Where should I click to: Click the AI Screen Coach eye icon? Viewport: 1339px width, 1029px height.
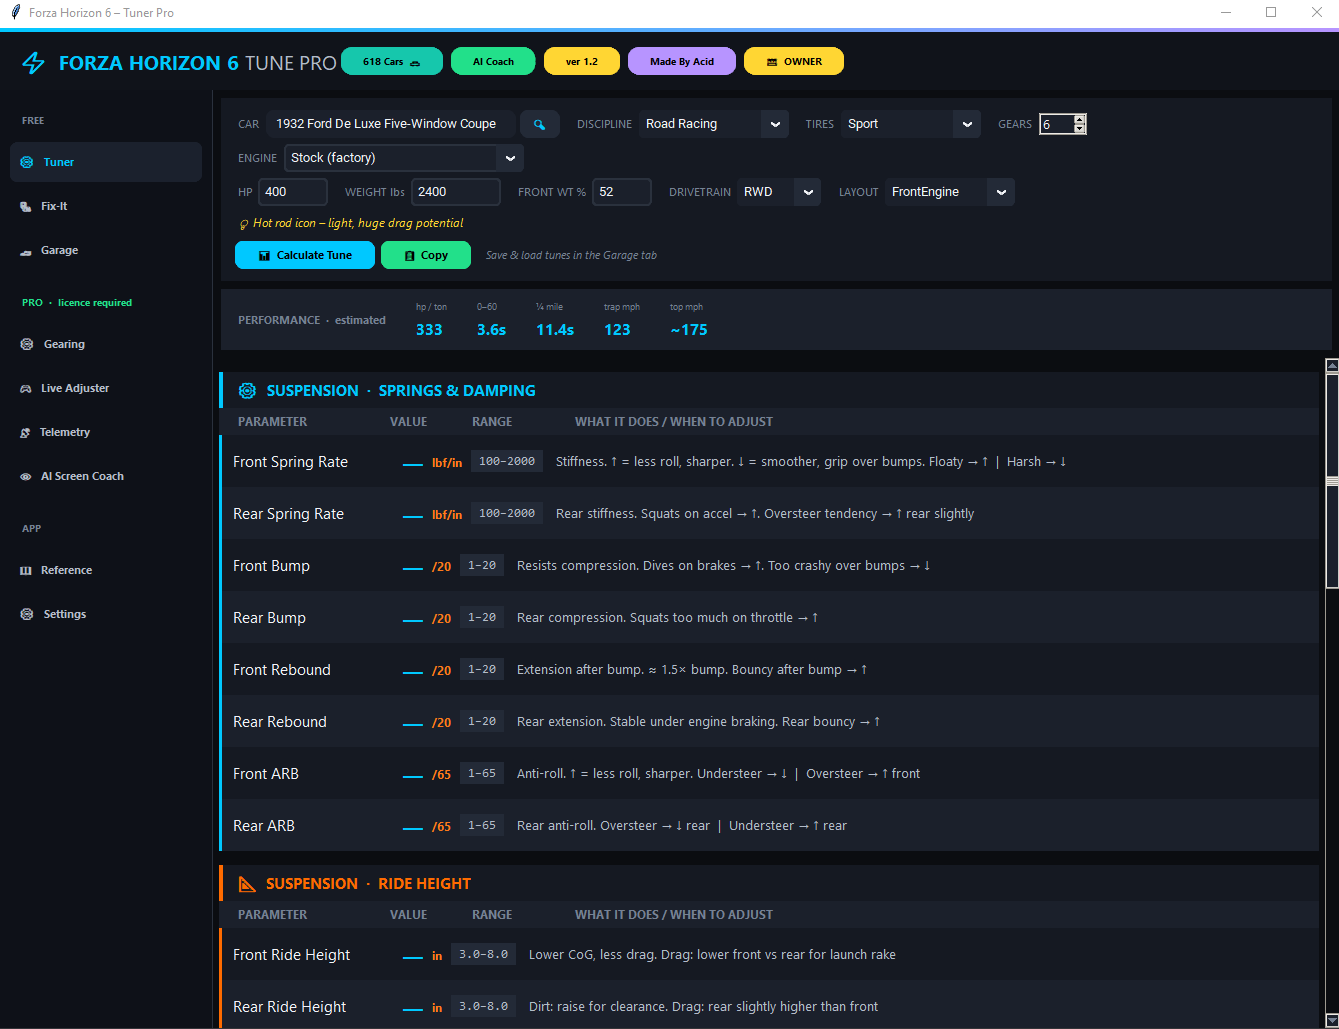26,477
